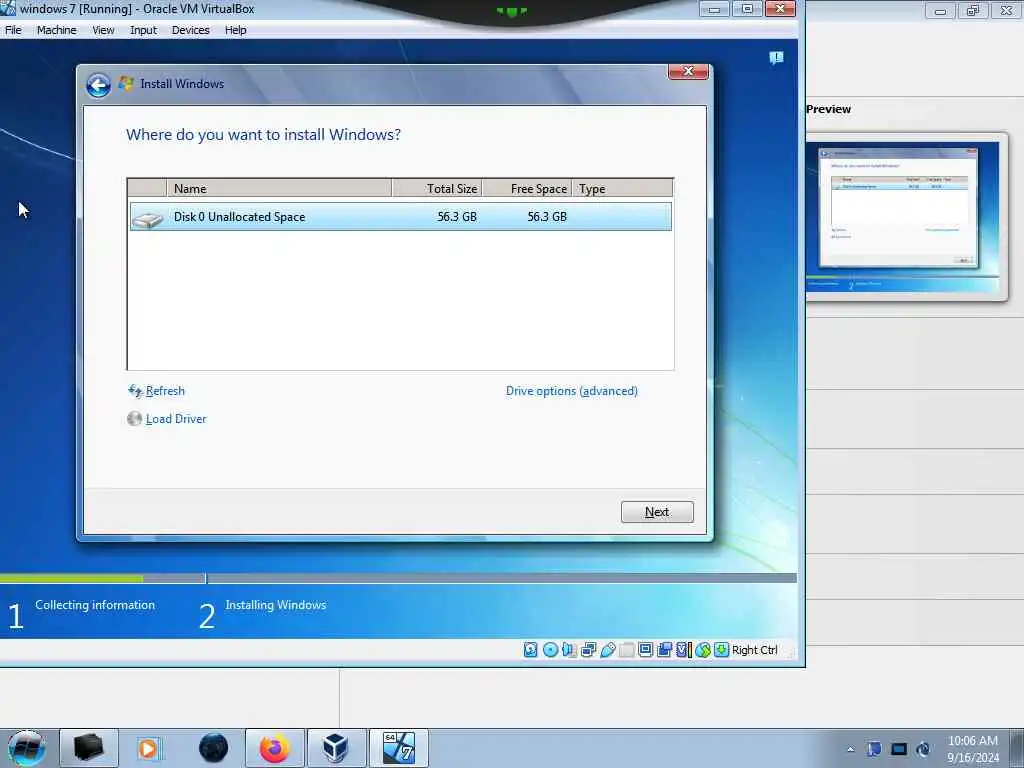This screenshot has width=1024, height=768.
Task: Click the hard disk status icon in VirtualBox status bar
Action: click(530, 650)
